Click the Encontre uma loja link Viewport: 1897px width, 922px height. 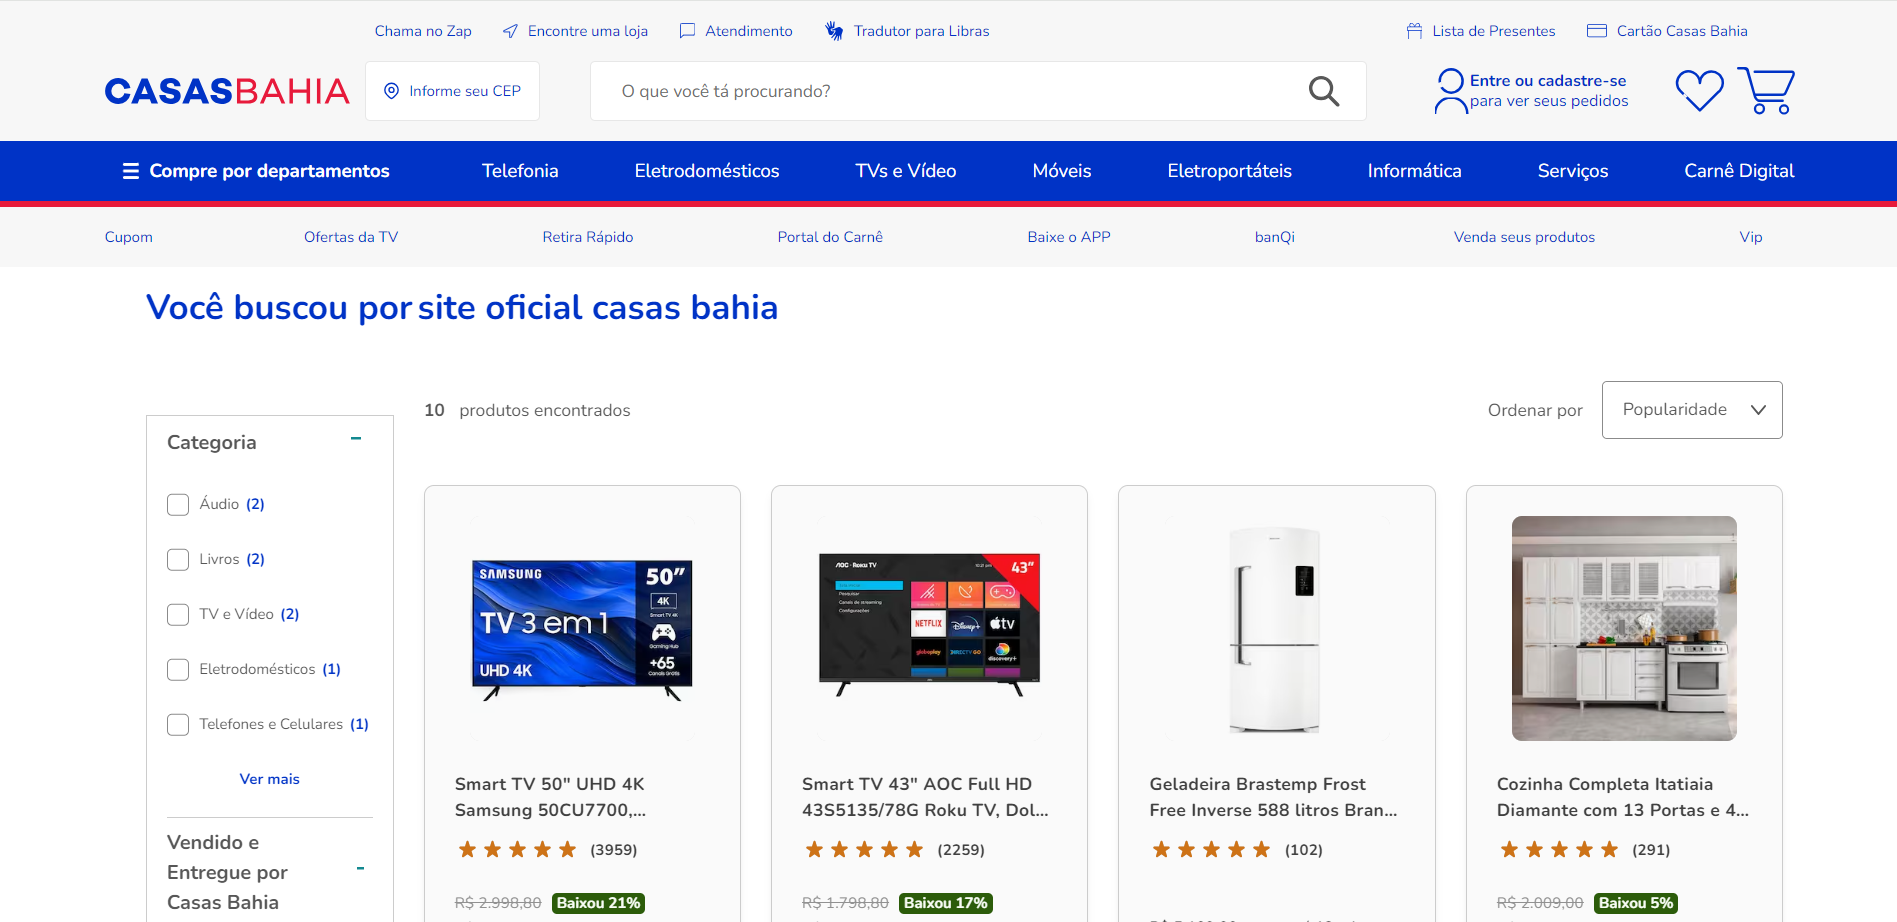588,31
